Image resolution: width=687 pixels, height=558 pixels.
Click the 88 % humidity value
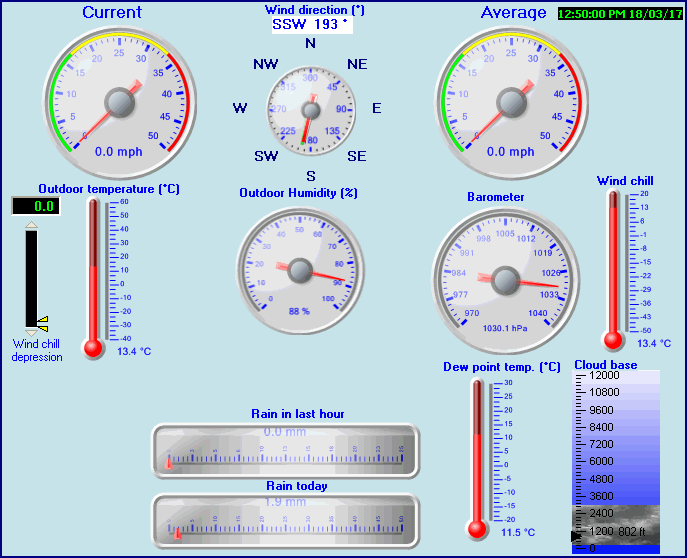[x=299, y=311]
